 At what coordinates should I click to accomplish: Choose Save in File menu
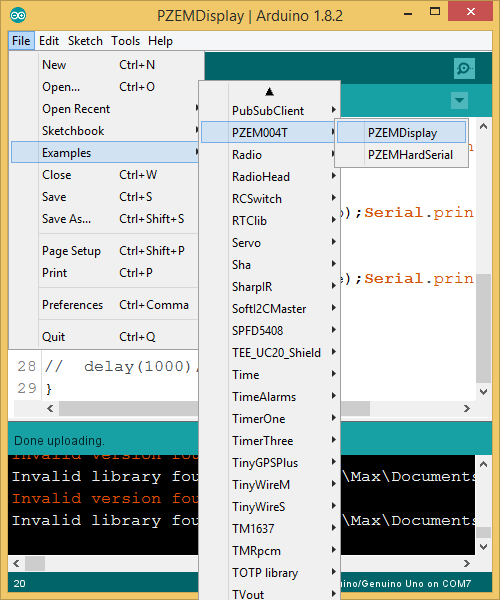point(104,197)
